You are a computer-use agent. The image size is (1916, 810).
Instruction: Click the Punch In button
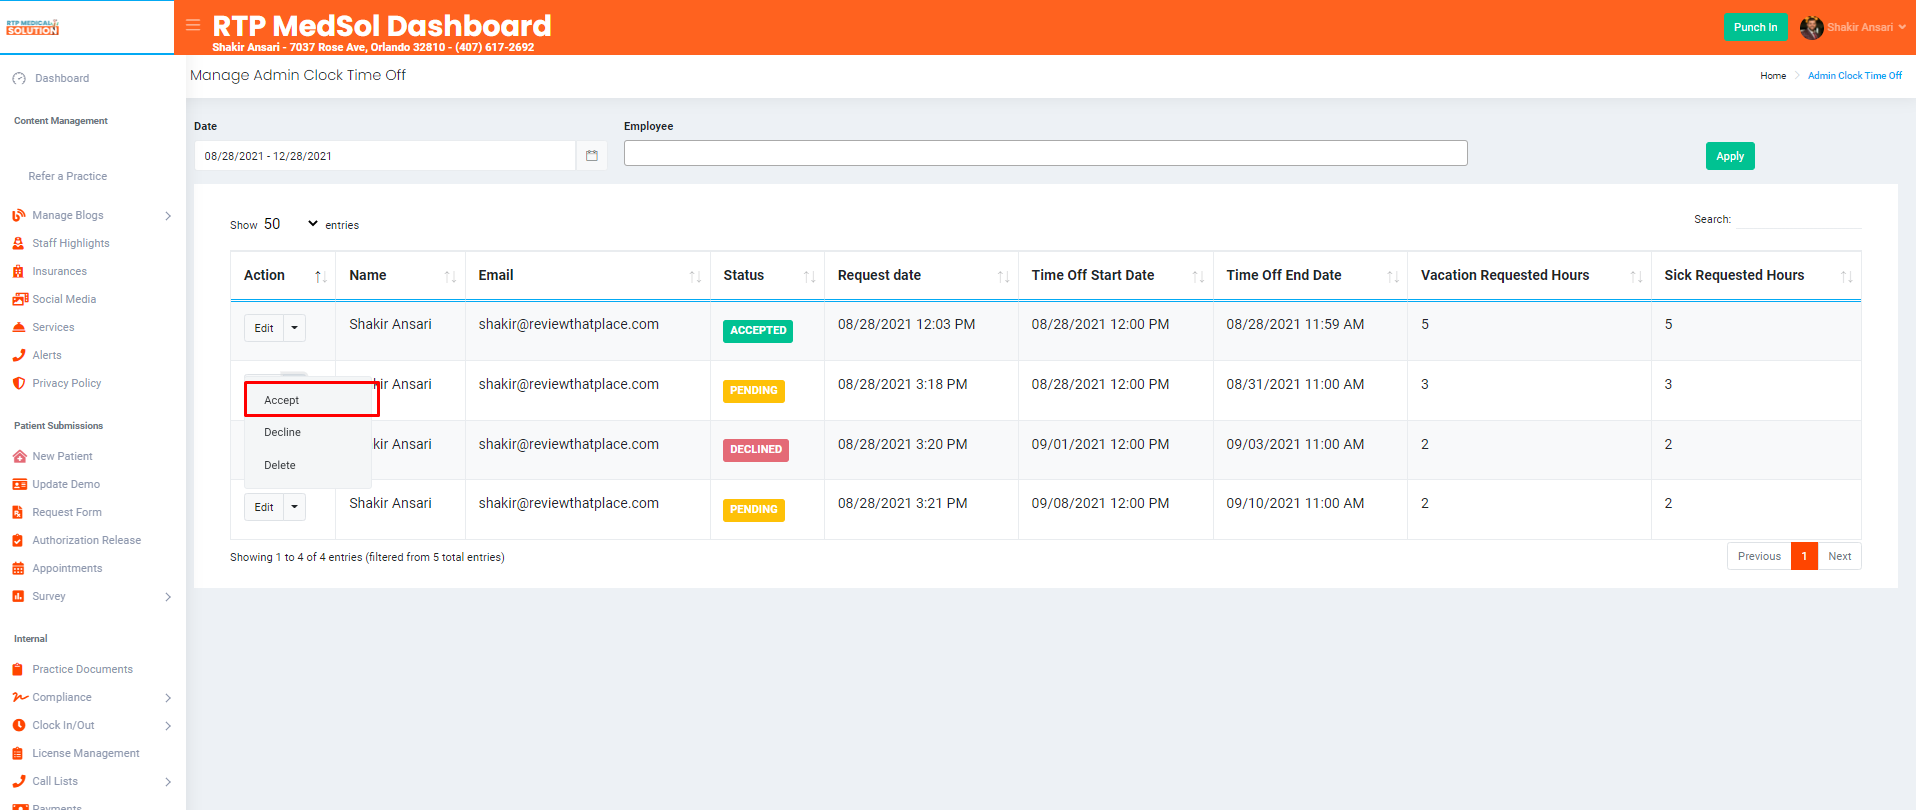(x=1755, y=27)
